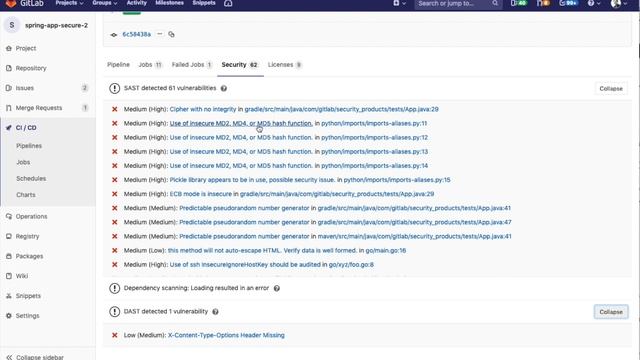Open MD5 hash vulnerability for imports-aliases.py:11

pos(241,123)
